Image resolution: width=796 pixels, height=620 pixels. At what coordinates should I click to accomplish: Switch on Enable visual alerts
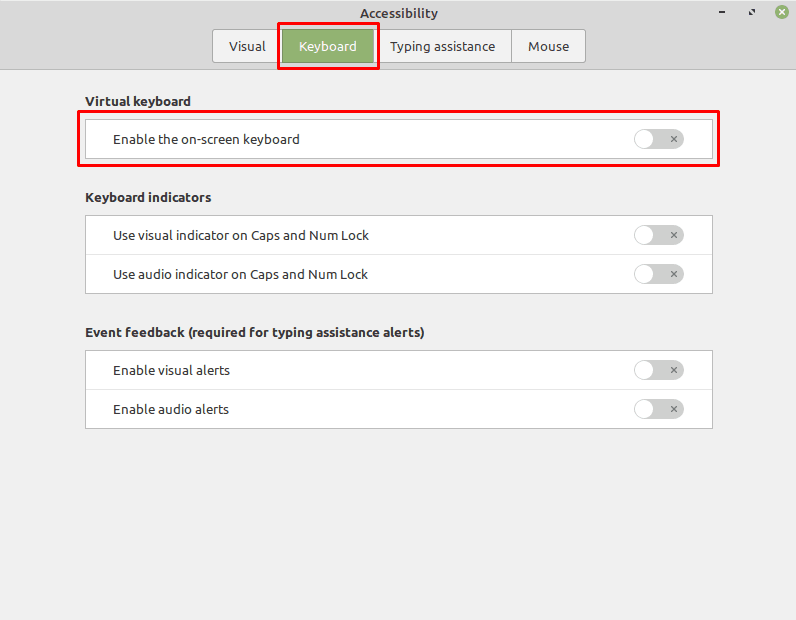click(658, 370)
